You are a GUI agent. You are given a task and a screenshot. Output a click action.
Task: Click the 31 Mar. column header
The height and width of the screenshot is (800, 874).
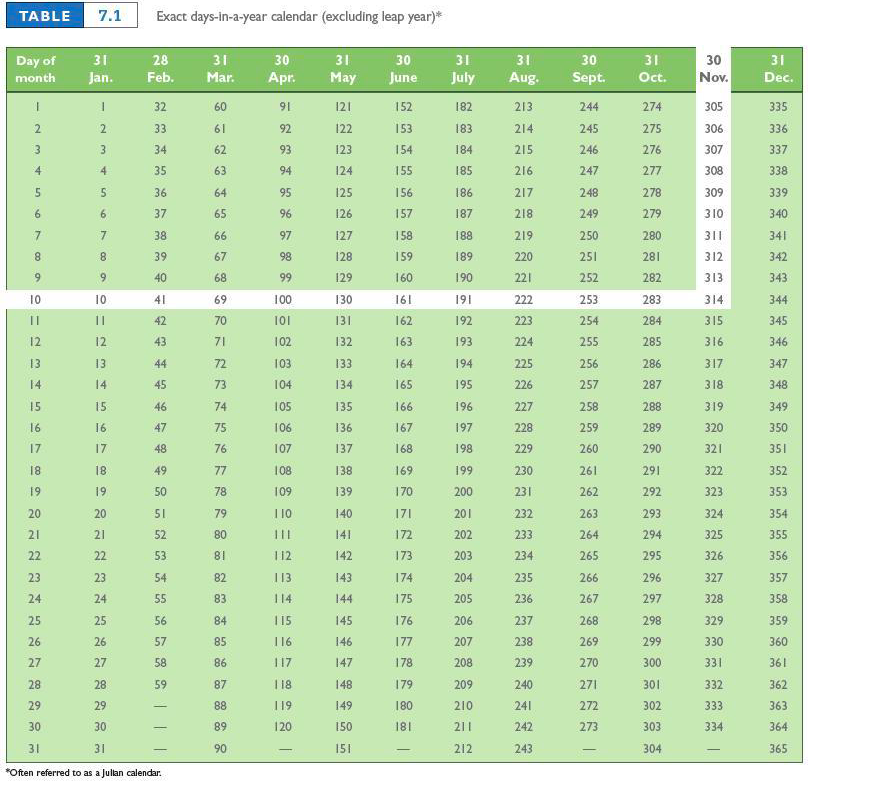(220, 69)
